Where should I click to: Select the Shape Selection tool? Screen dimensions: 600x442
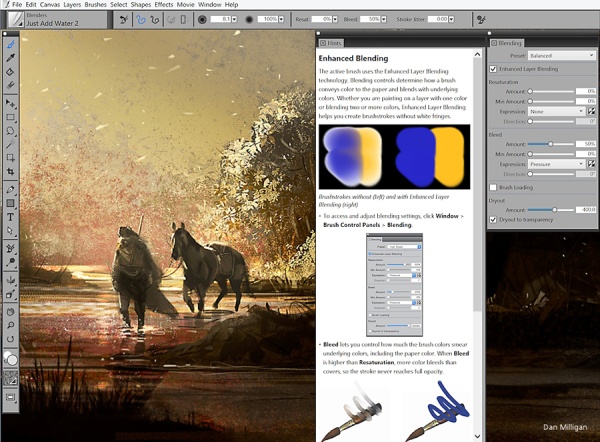tap(10, 231)
